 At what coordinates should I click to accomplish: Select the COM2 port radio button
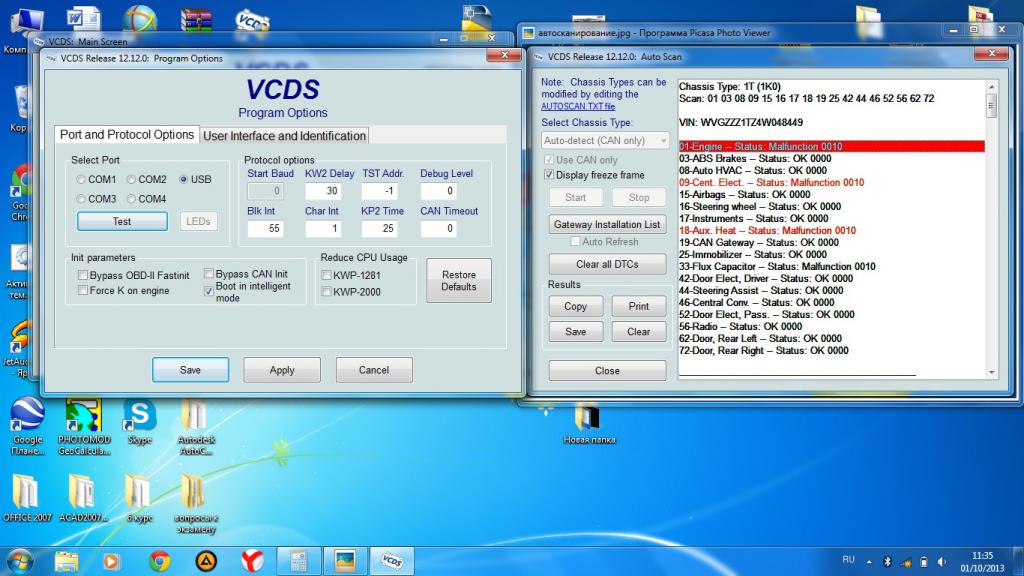point(131,180)
